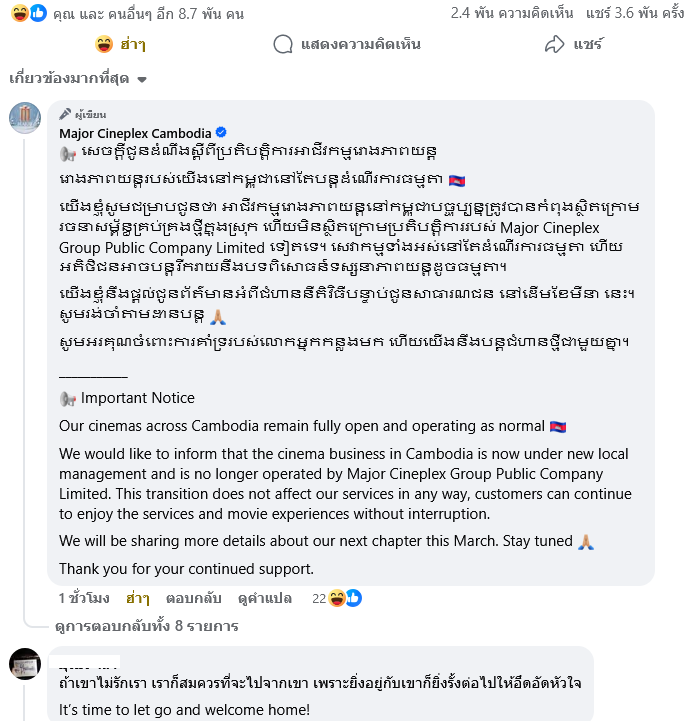Click reaction emojis beside the 22 count
Image resolution: width=688 pixels, height=721 pixels.
[344, 598]
